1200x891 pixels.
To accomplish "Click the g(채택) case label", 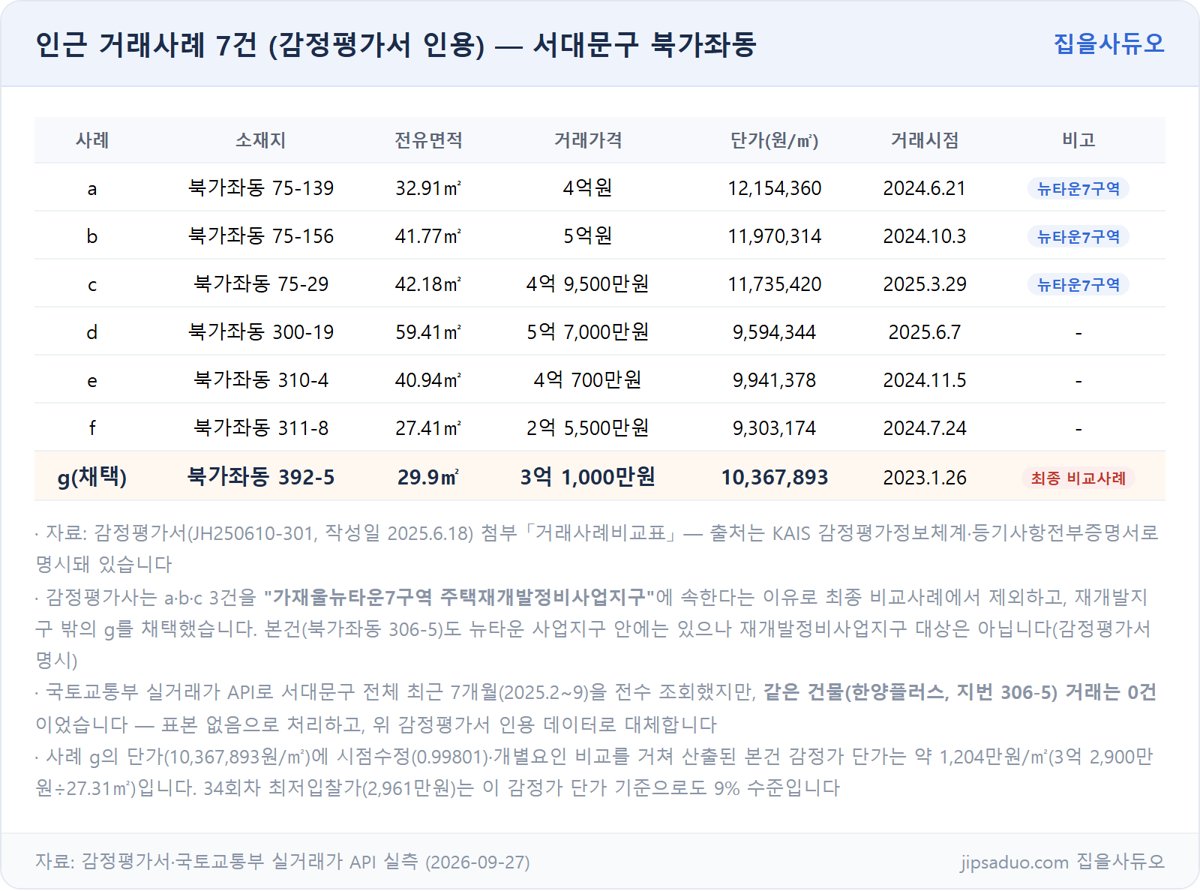I will [x=92, y=477].
